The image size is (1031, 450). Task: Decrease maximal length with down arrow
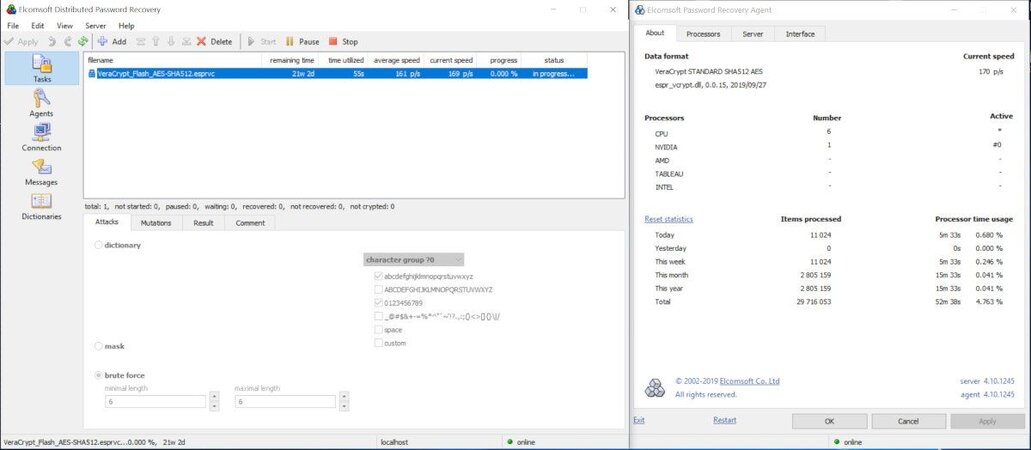click(345, 406)
